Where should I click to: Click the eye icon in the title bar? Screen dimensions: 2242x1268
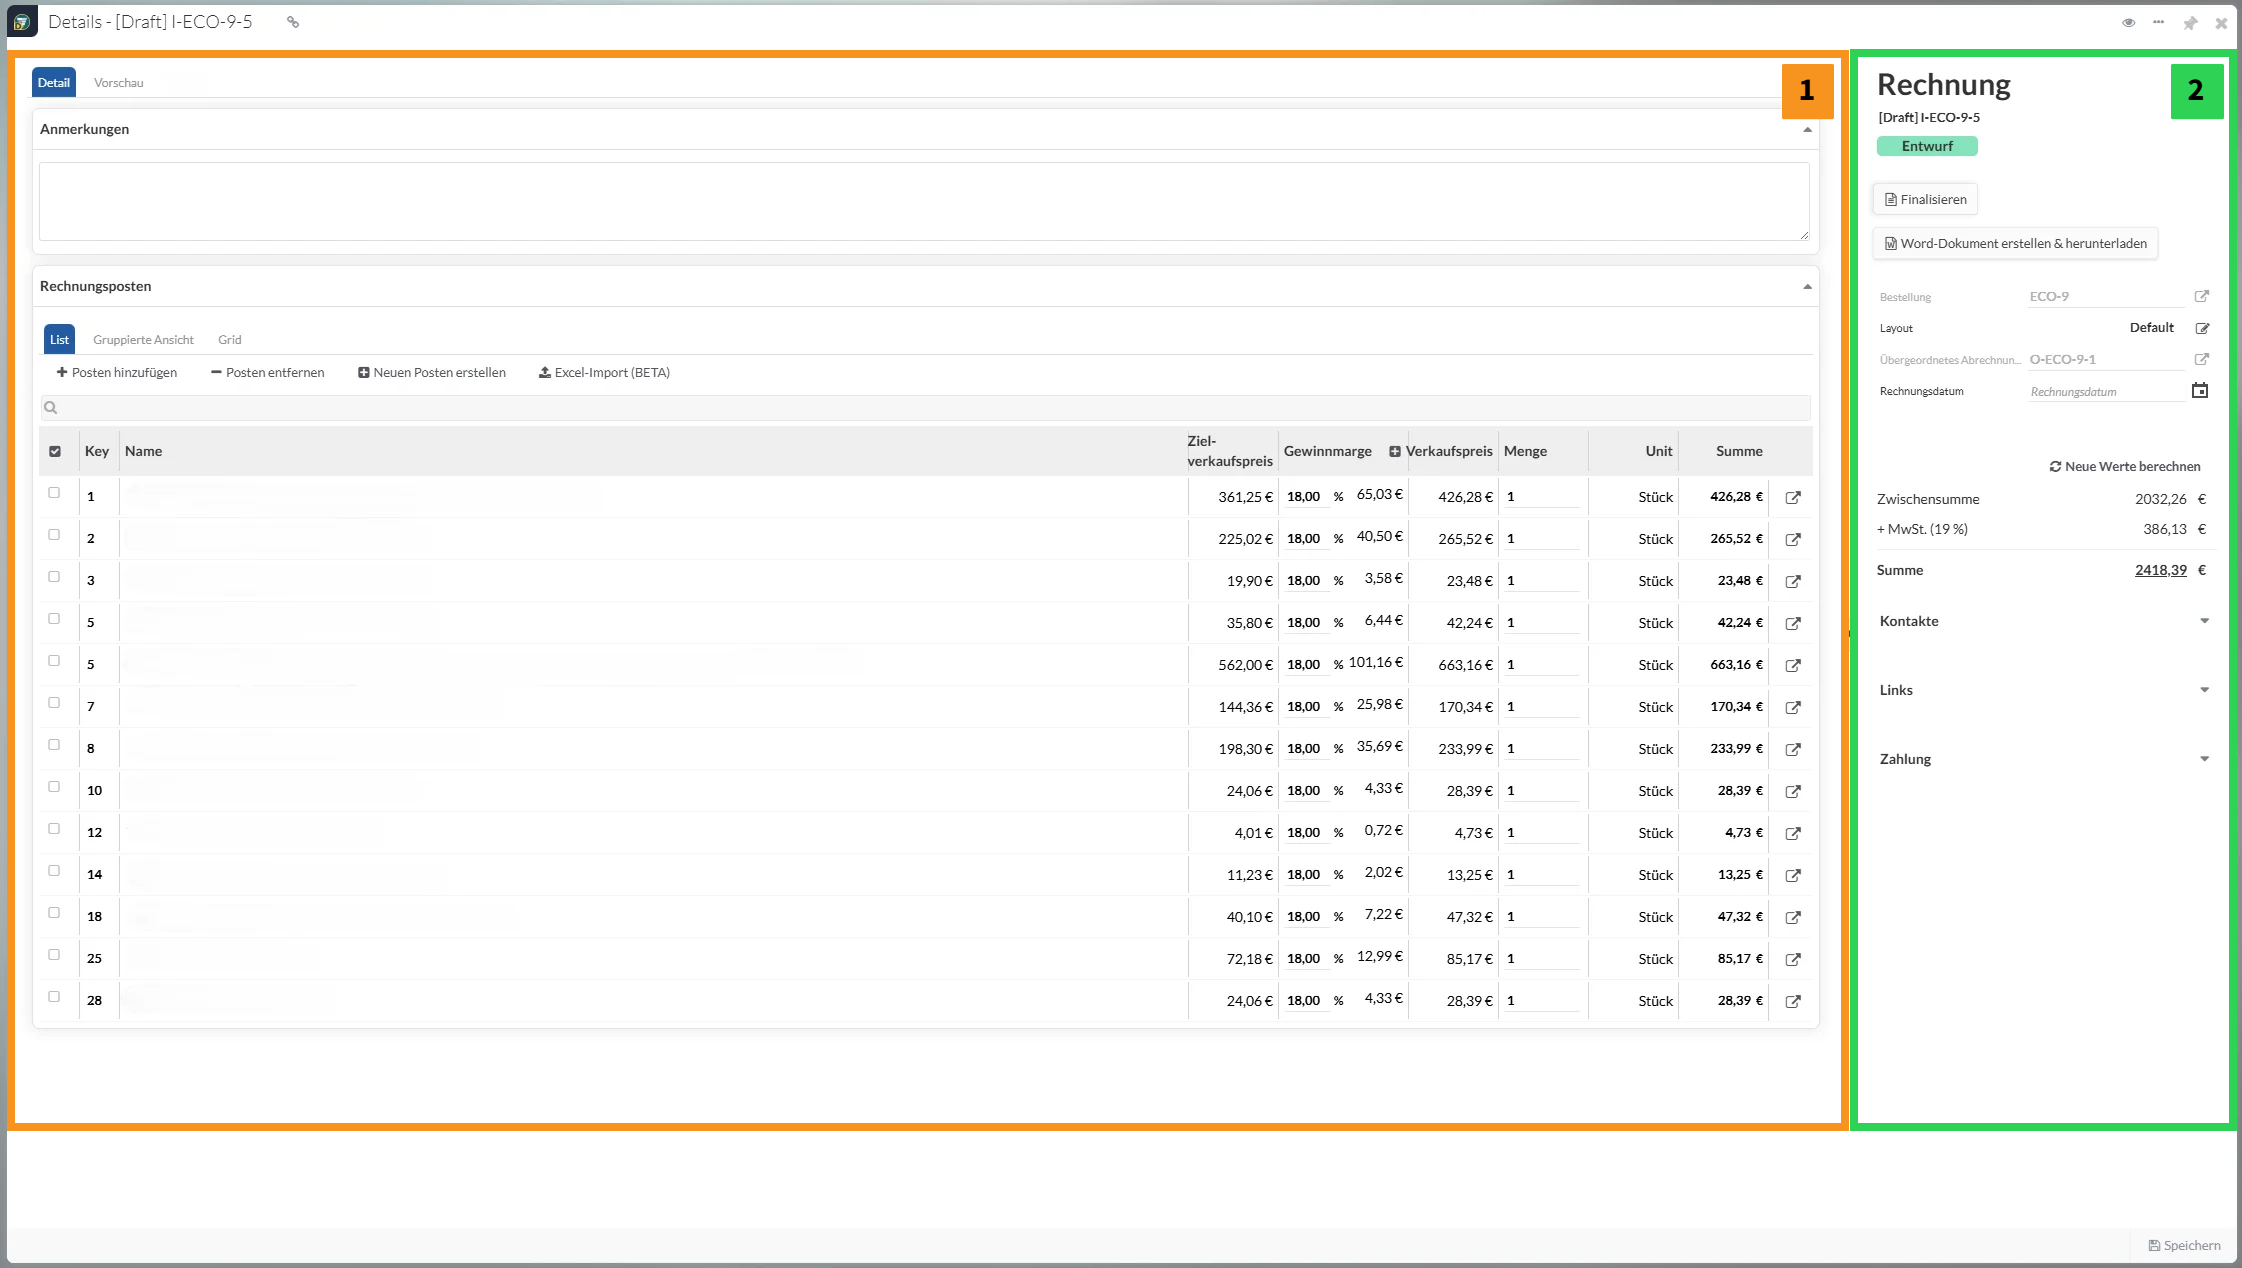pyautogui.click(x=2128, y=23)
